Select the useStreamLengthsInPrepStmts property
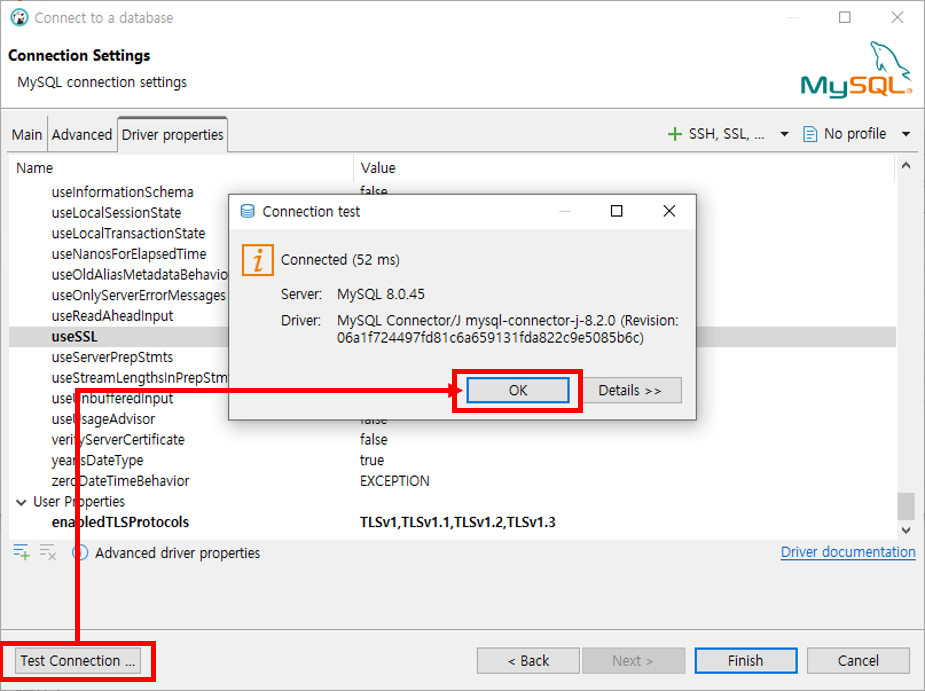The height and width of the screenshot is (691, 925). pos(140,378)
